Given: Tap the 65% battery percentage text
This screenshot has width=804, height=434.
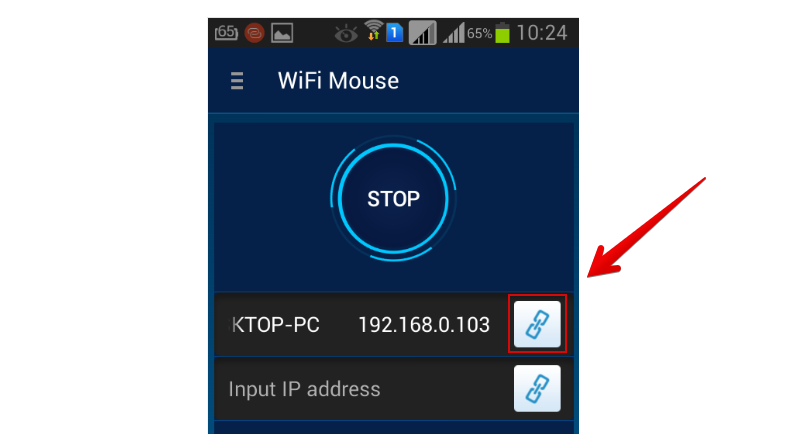Looking at the screenshot, I should tap(479, 34).
